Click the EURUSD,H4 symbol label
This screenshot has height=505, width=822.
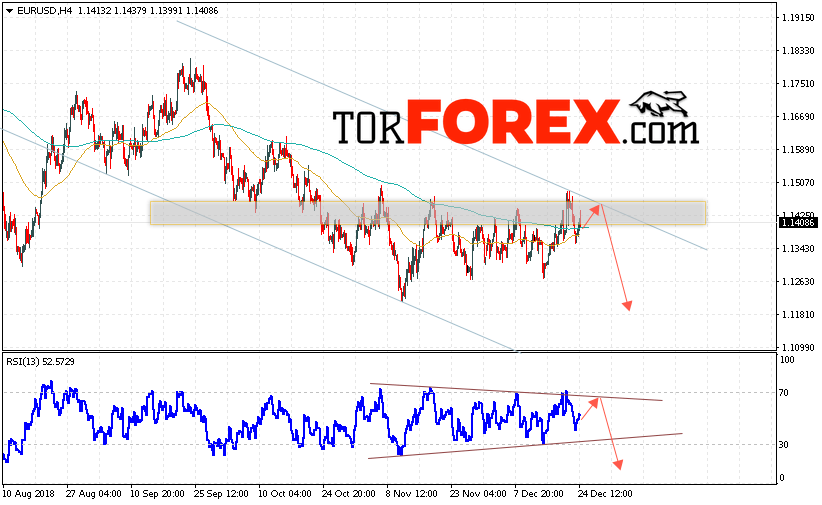click(x=44, y=10)
